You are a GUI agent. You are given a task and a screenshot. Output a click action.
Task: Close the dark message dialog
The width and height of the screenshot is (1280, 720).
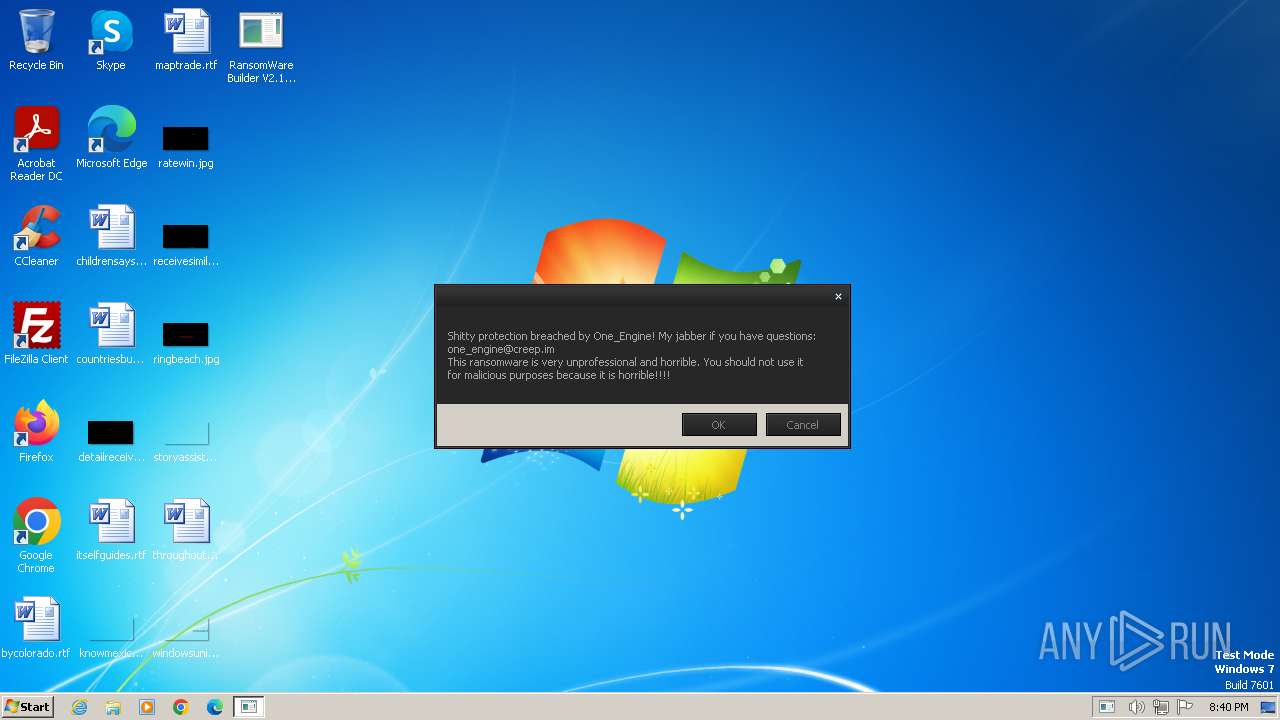point(838,296)
